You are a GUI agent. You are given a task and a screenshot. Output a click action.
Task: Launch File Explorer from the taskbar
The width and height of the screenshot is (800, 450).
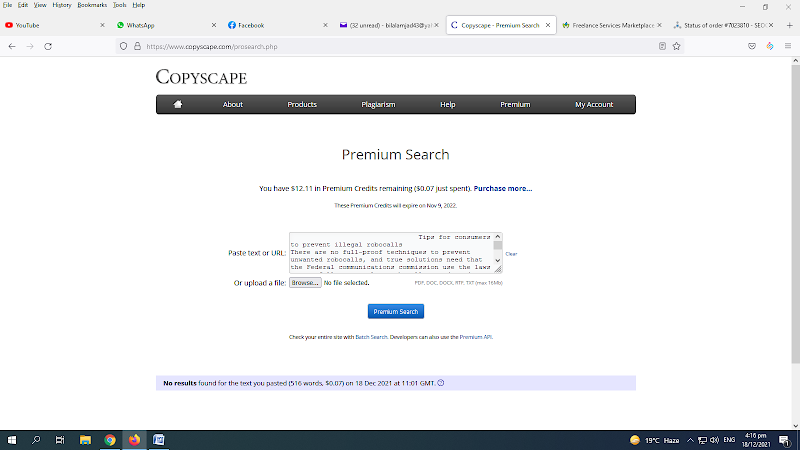(x=85, y=440)
